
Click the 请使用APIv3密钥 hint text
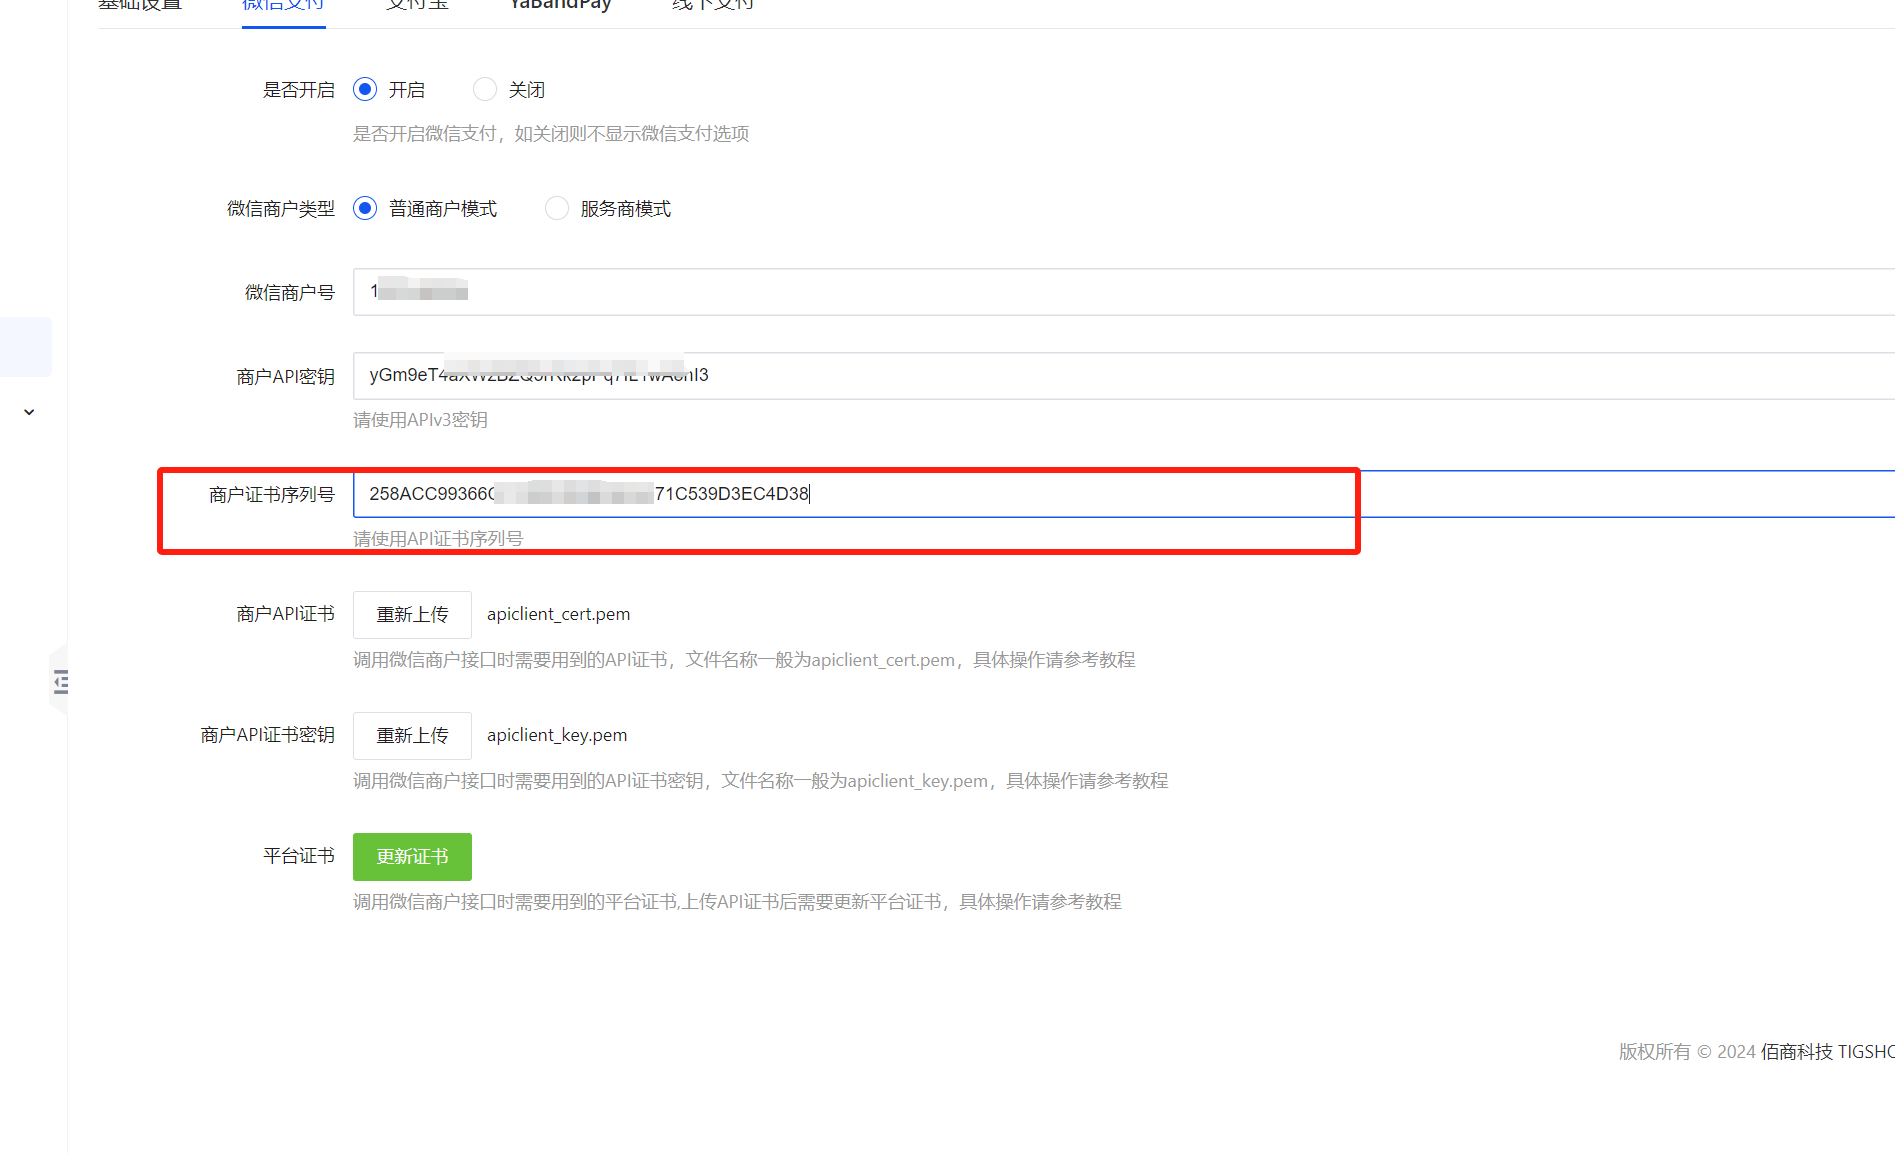click(420, 420)
